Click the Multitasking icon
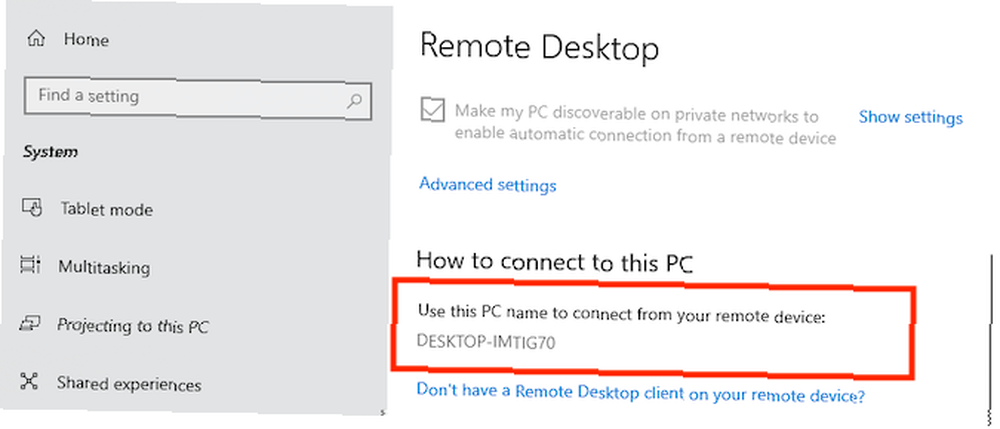This screenshot has height=429, width=1000. 31,265
